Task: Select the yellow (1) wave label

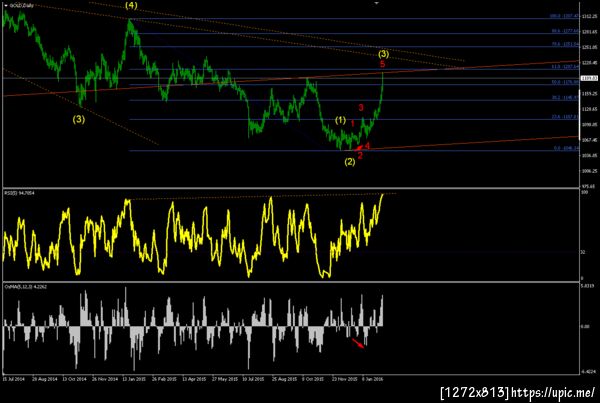Action: 341,121
